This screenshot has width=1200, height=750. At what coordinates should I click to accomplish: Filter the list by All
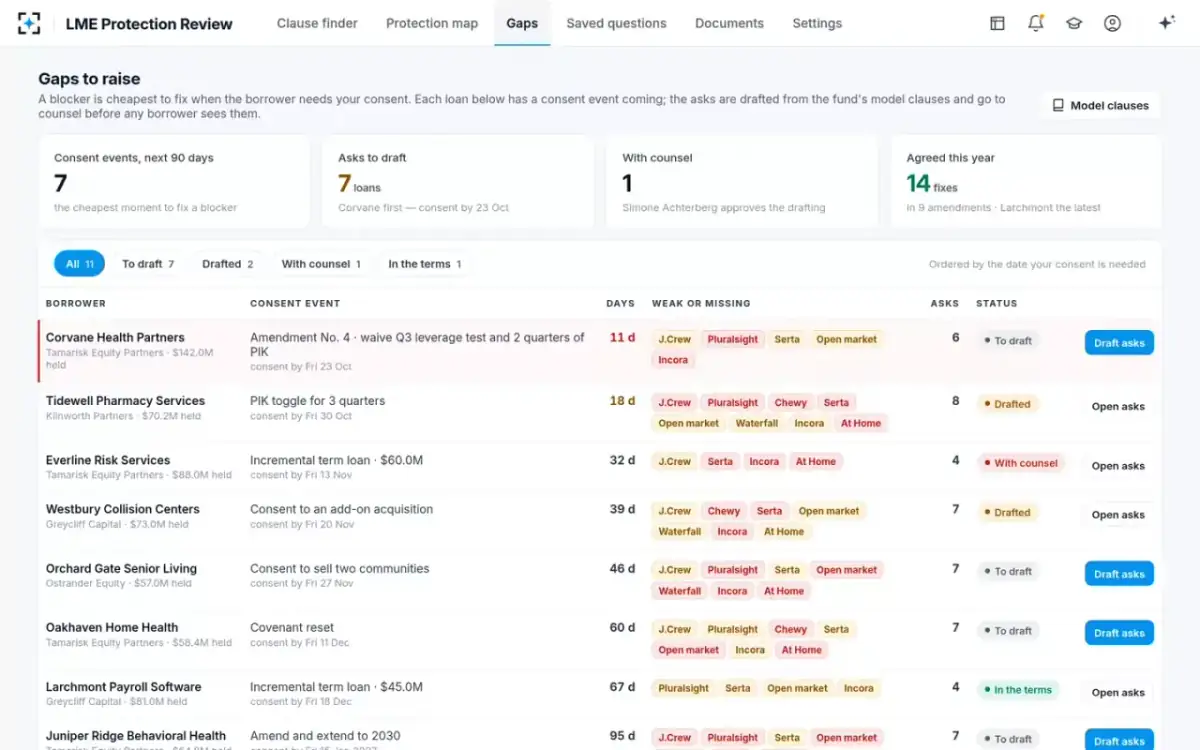pos(79,264)
